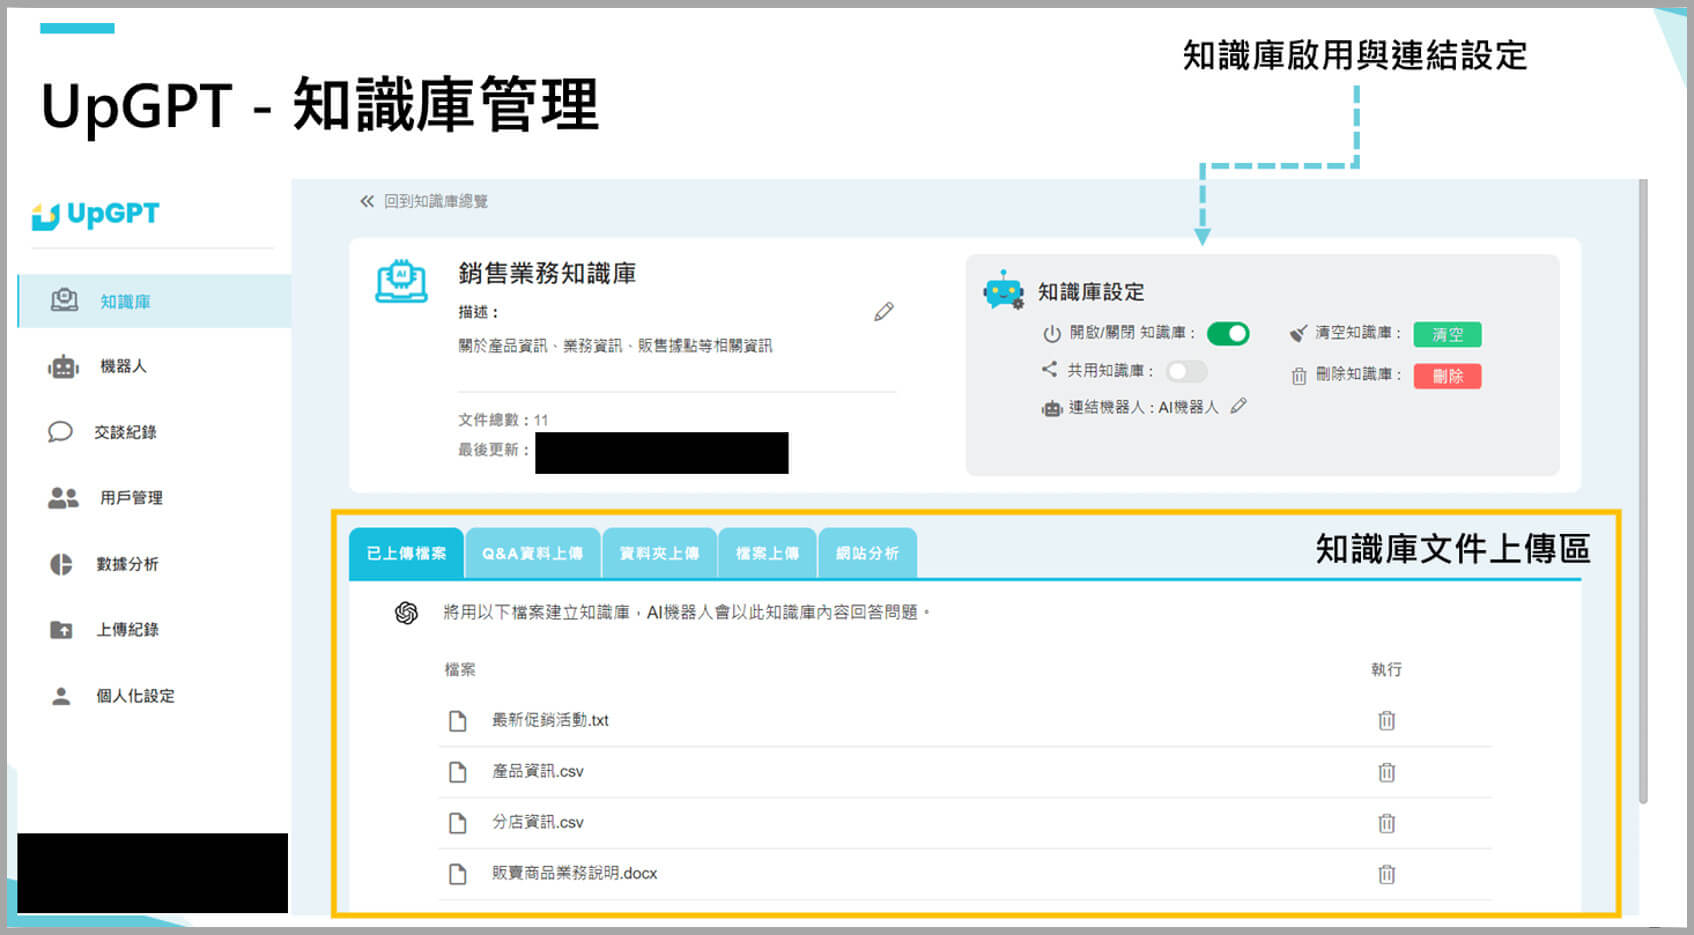Click the file icon beside 最新促銷活動.txt
This screenshot has width=1694, height=935.
(x=458, y=721)
